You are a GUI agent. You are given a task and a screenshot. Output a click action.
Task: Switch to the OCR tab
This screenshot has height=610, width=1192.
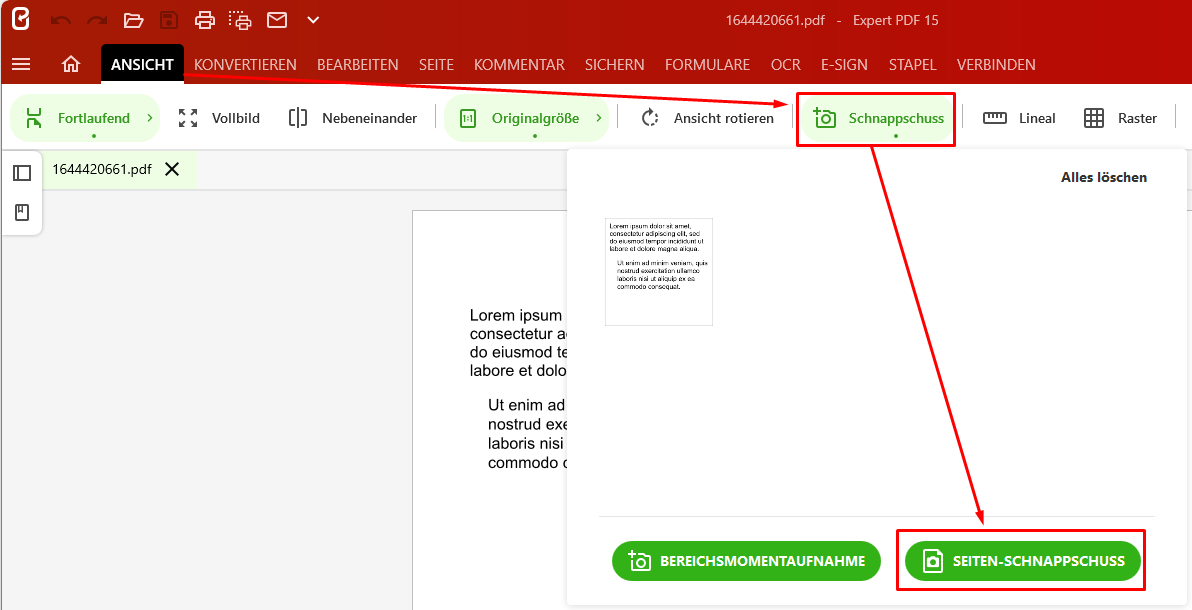coord(785,65)
